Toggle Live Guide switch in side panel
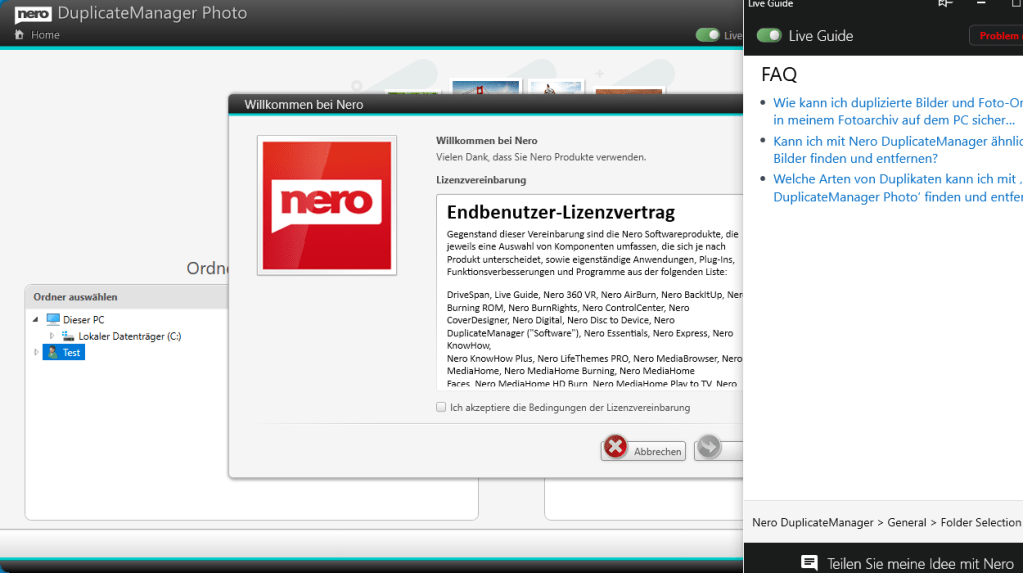 (x=769, y=36)
